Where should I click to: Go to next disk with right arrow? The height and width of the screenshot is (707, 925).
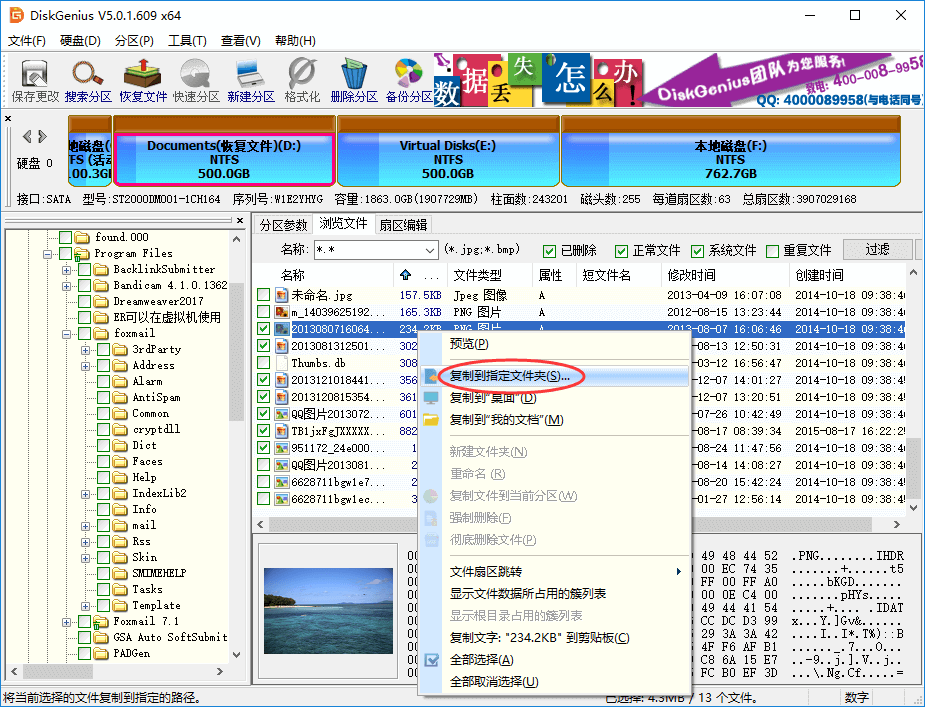point(42,137)
